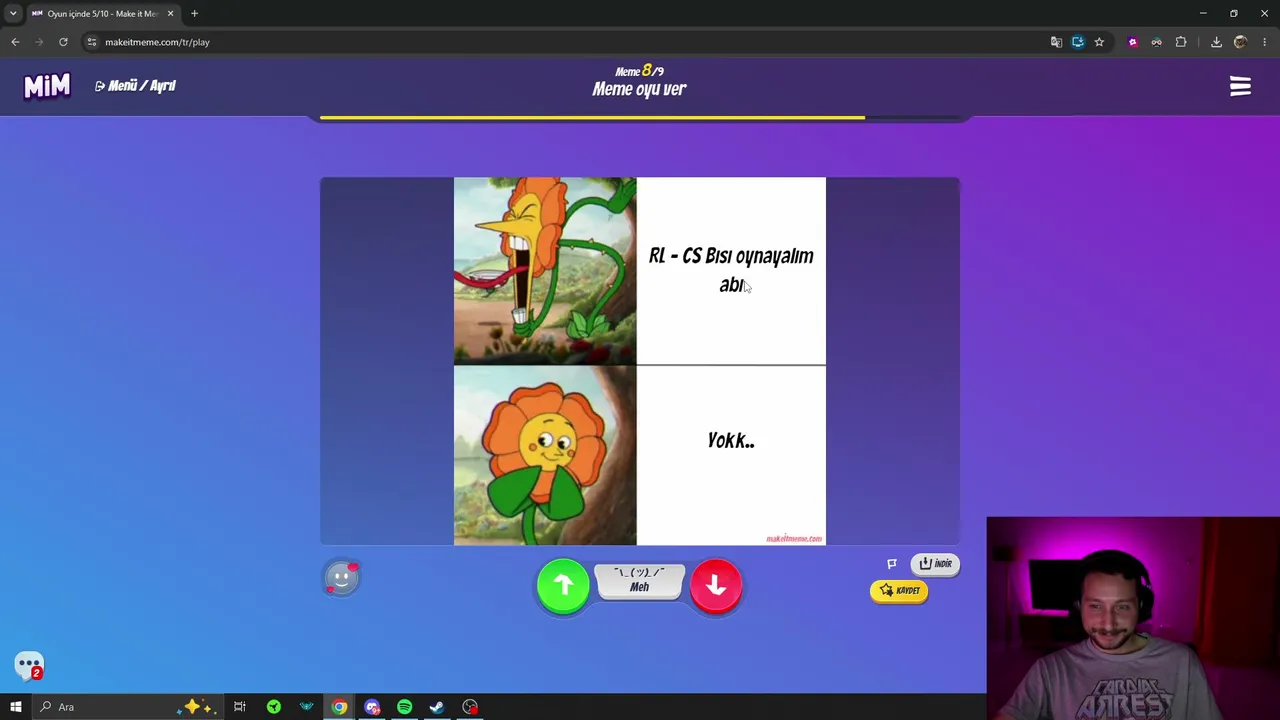Open the glasses-face extension icon
The height and width of the screenshot is (720, 1280).
(x=1156, y=42)
